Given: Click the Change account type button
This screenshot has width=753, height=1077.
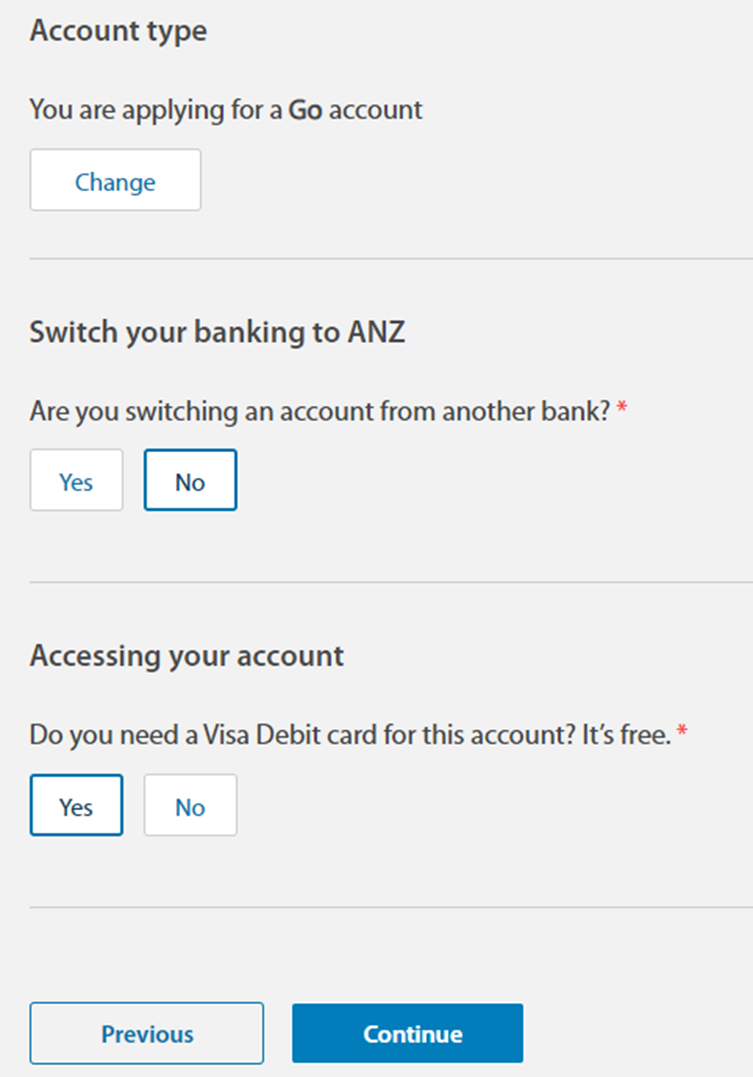Looking at the screenshot, I should [115, 181].
